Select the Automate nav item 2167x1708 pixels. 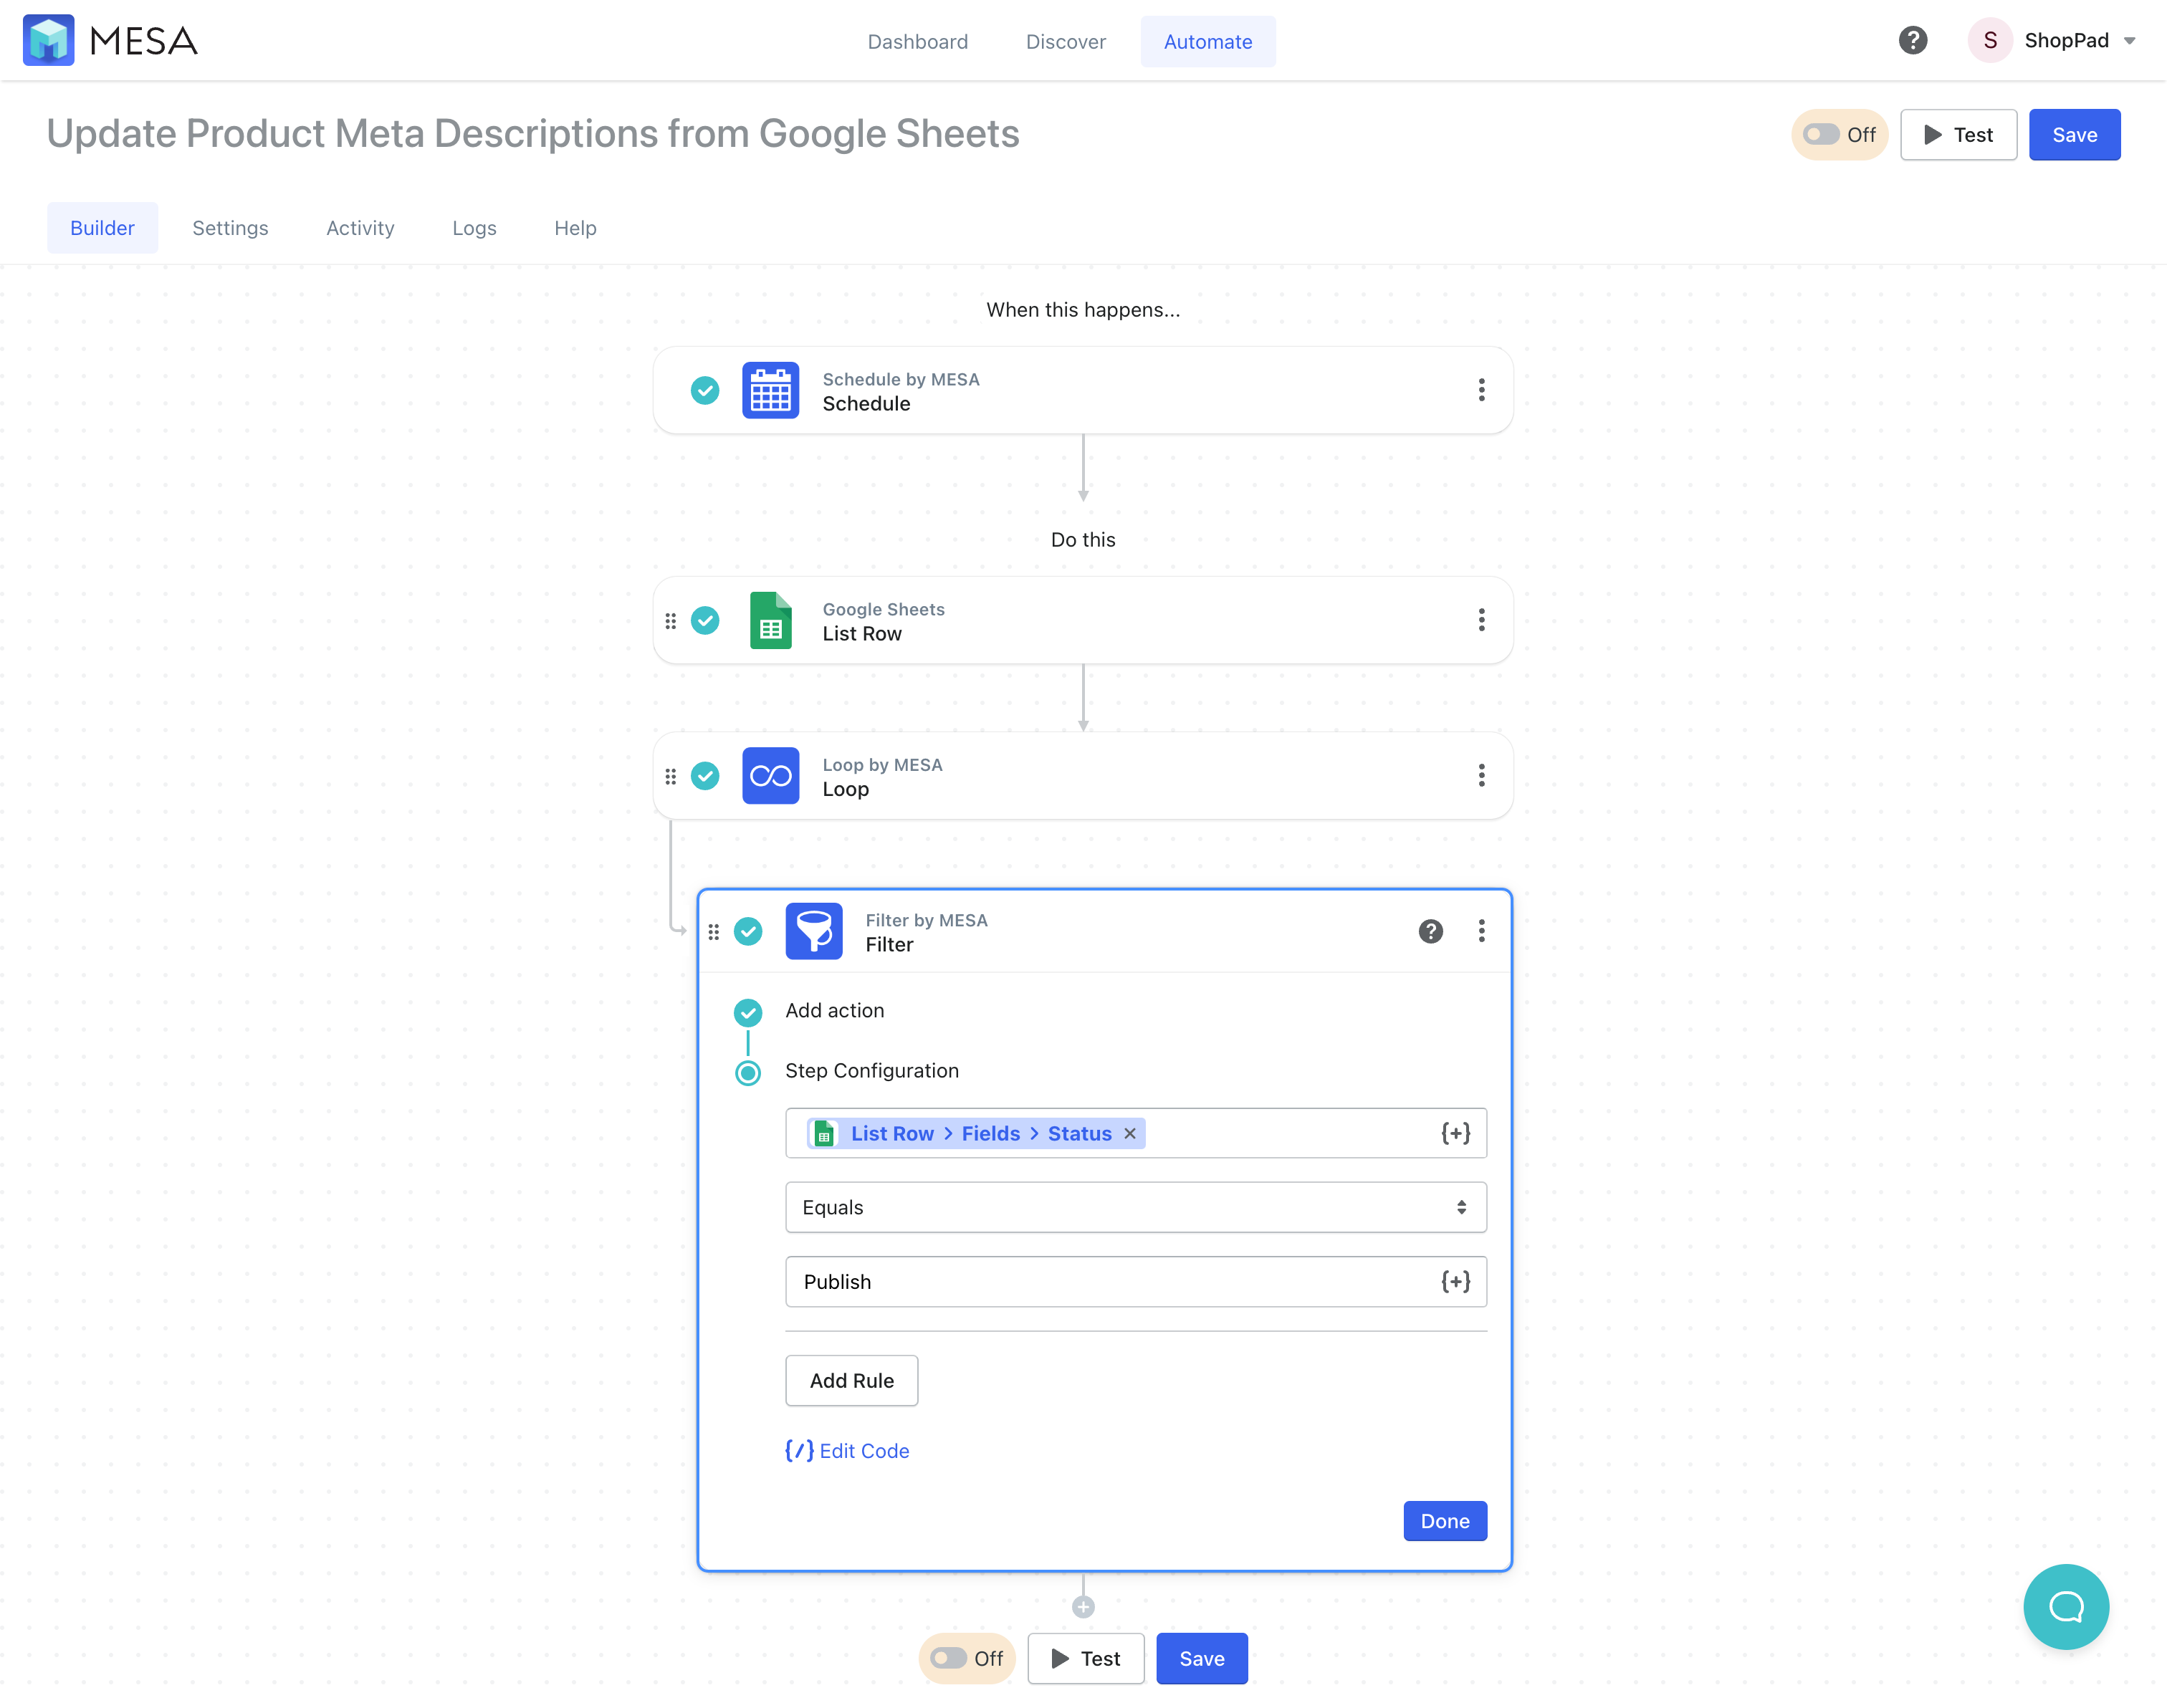(x=1207, y=42)
